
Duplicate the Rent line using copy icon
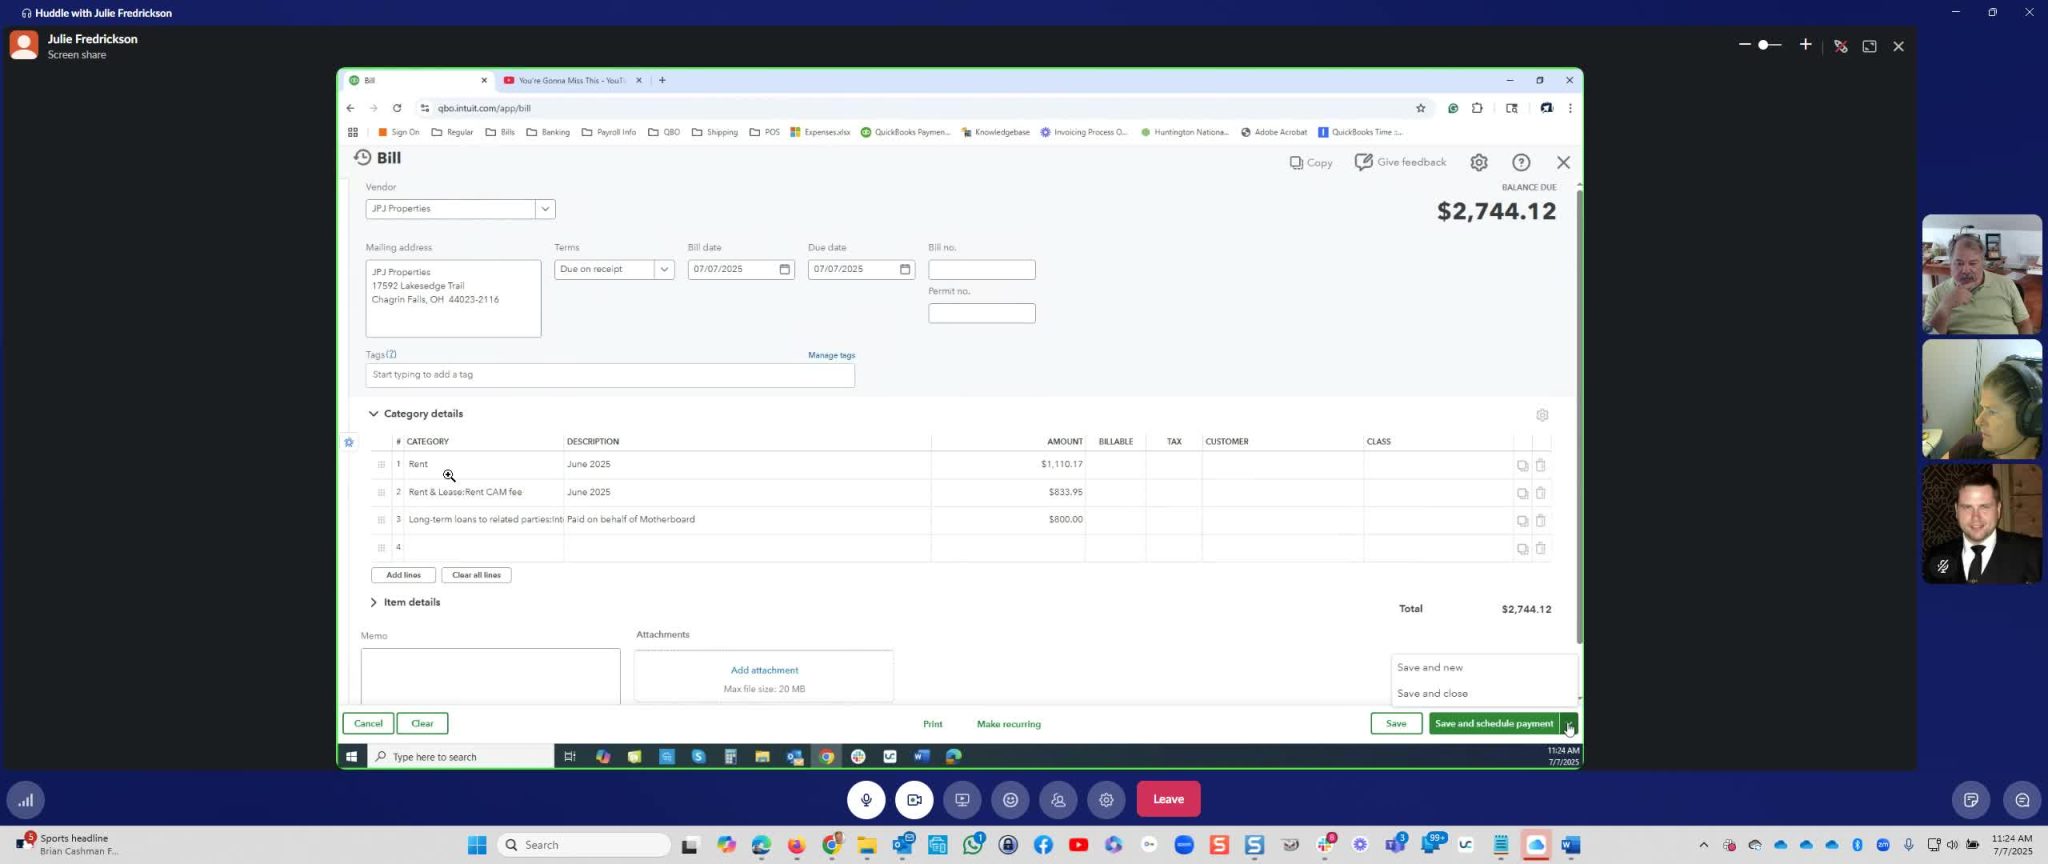1522,465
